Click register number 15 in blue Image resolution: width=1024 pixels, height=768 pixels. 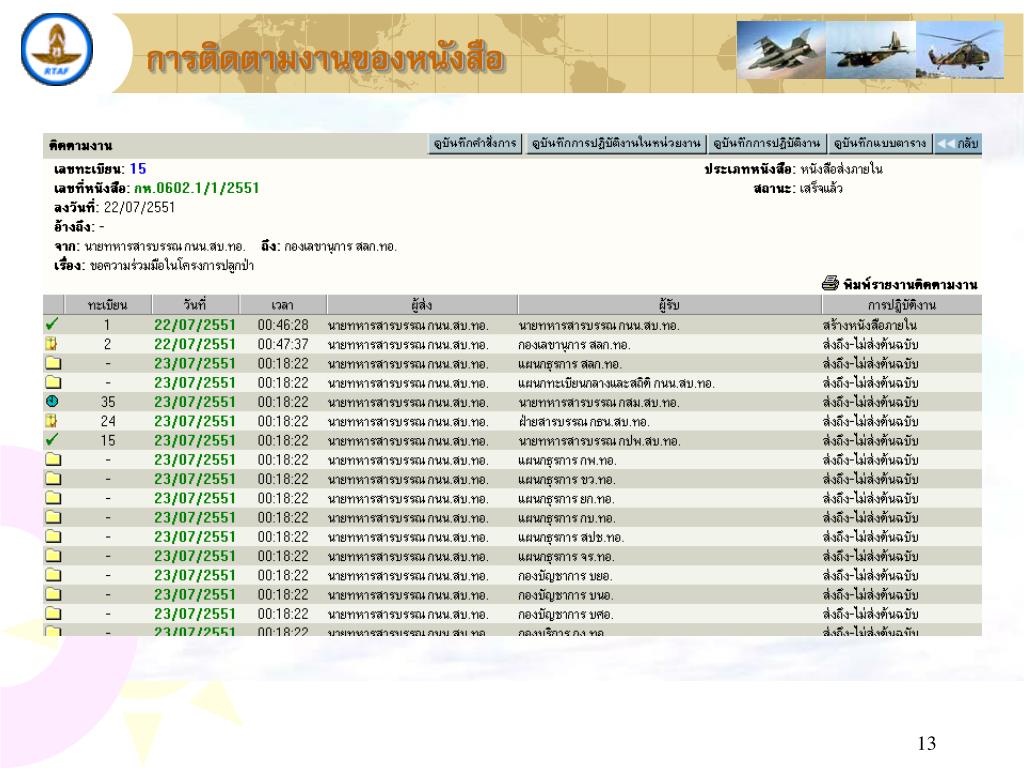(138, 168)
